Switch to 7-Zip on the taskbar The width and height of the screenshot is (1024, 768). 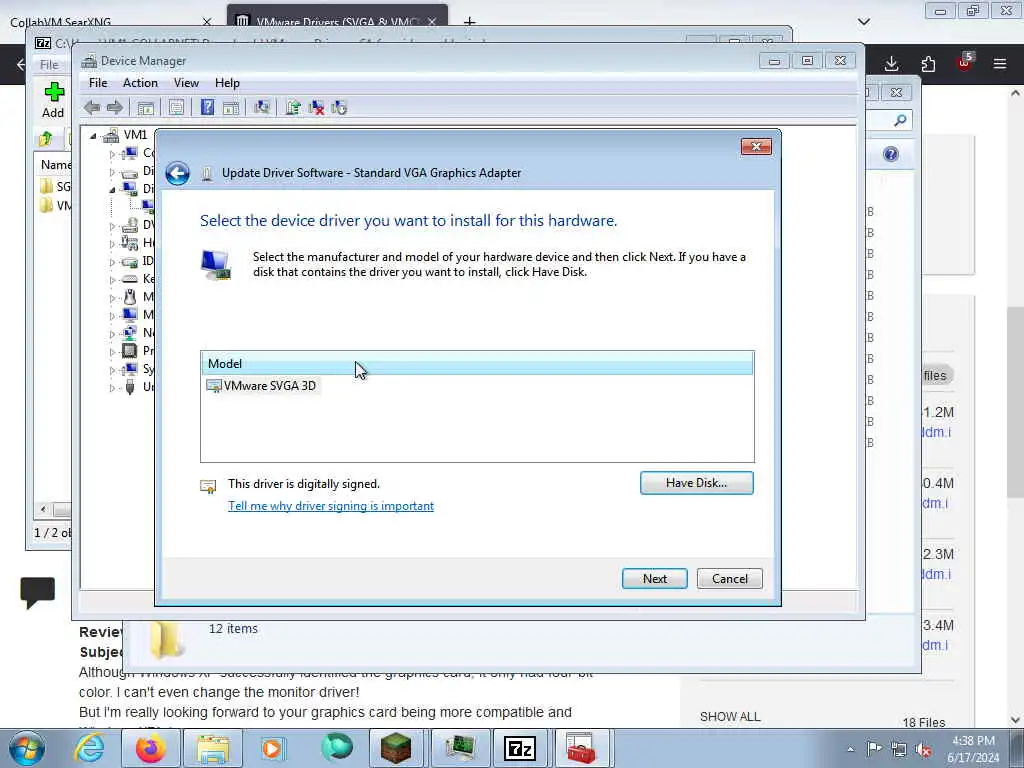tap(520, 748)
